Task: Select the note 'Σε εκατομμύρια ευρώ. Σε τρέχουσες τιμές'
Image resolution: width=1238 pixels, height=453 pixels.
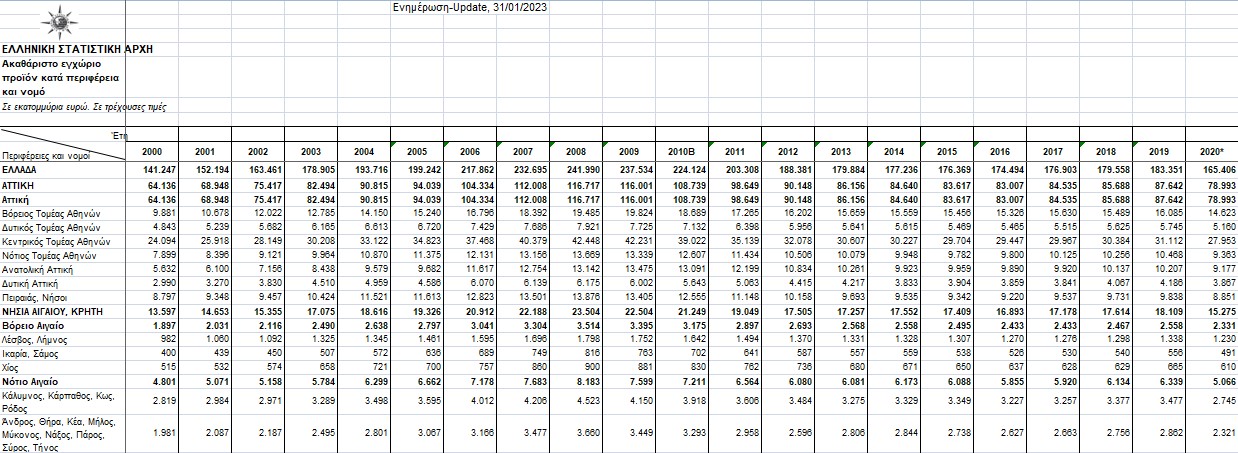Action: pos(83,105)
